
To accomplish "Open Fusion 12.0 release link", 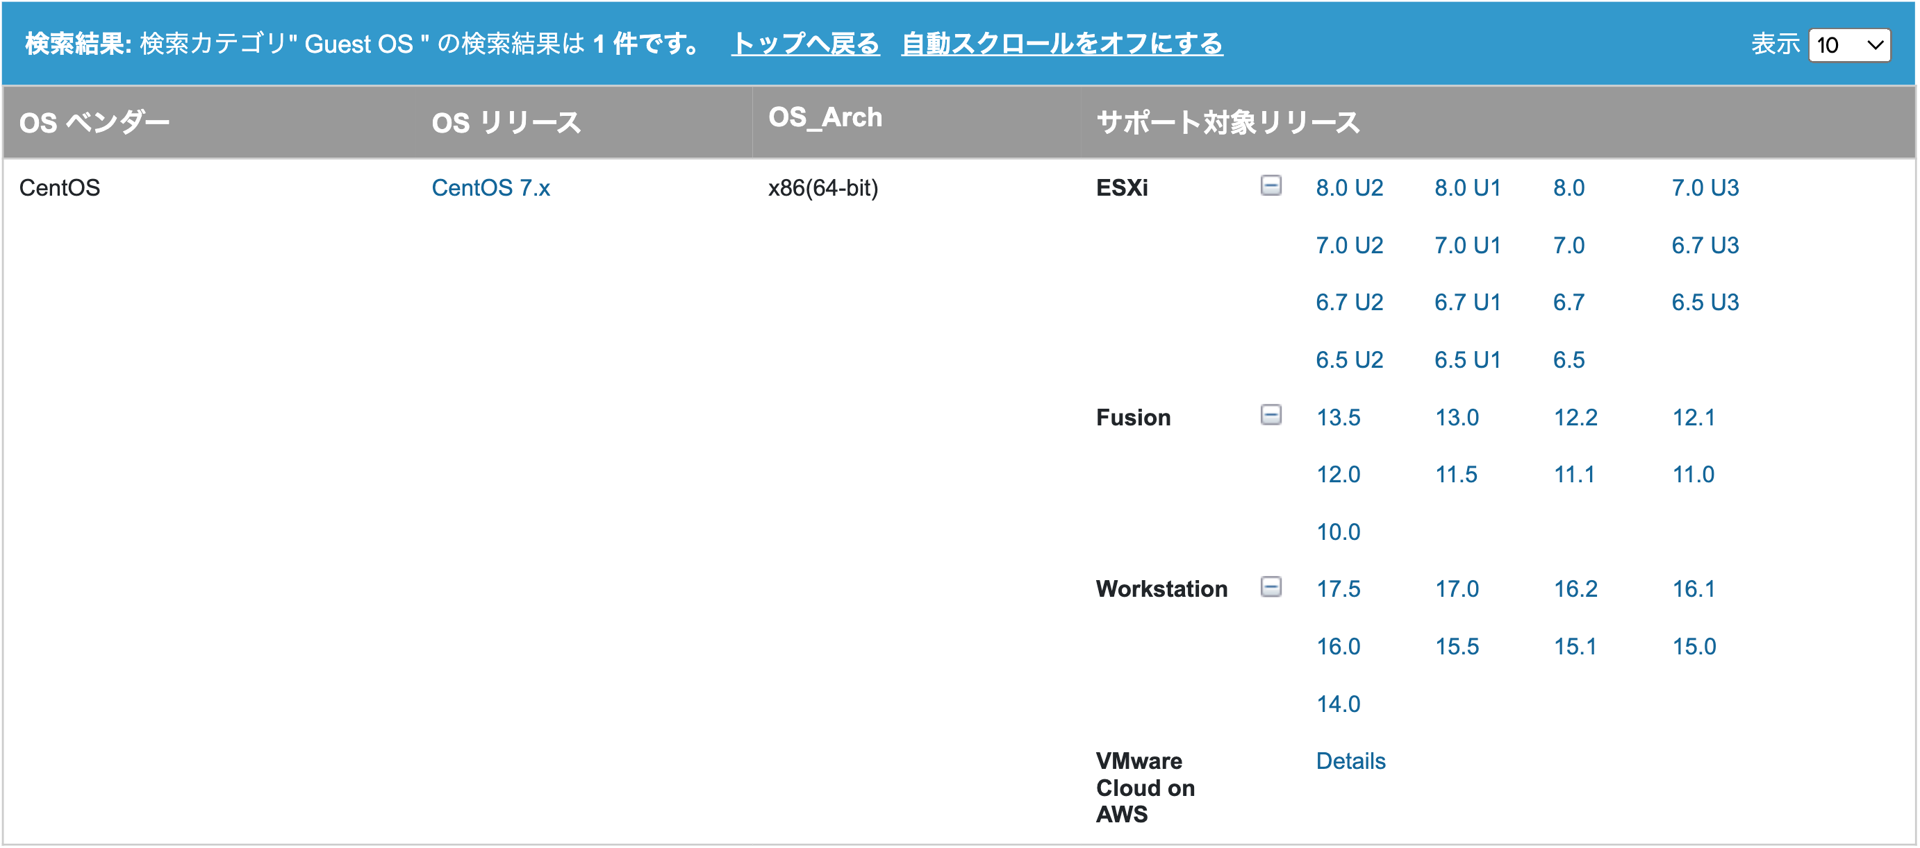I will pos(1338,474).
